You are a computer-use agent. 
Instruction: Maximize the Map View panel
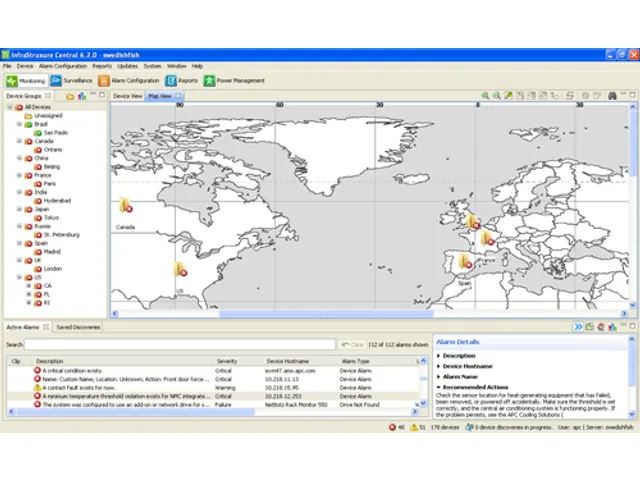[x=632, y=95]
